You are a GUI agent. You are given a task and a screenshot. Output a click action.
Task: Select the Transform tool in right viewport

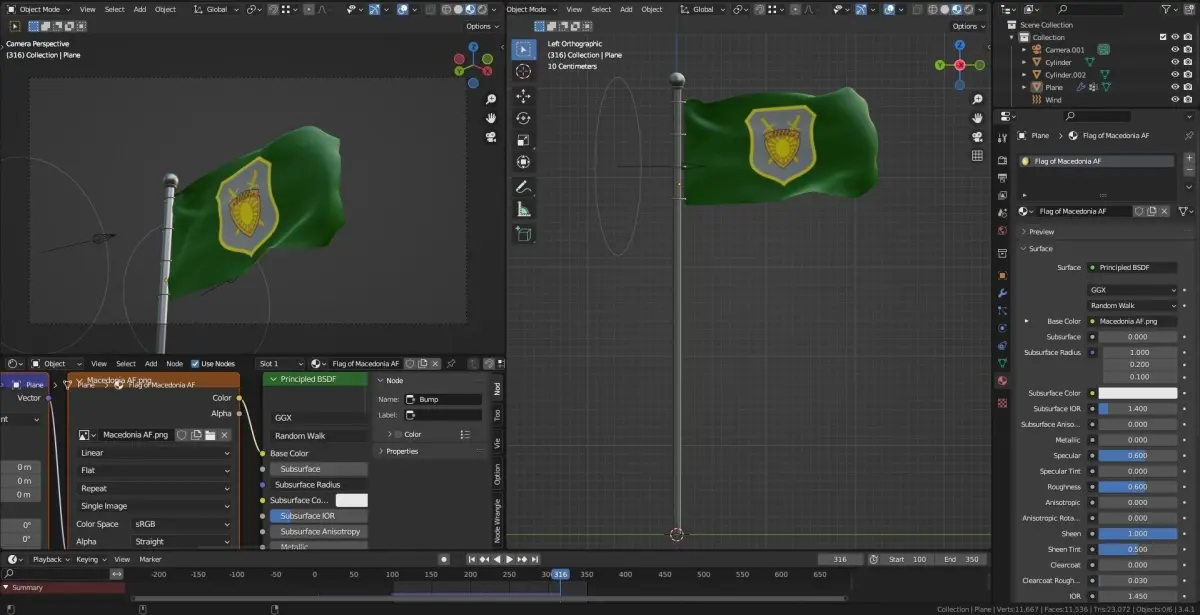(x=523, y=162)
